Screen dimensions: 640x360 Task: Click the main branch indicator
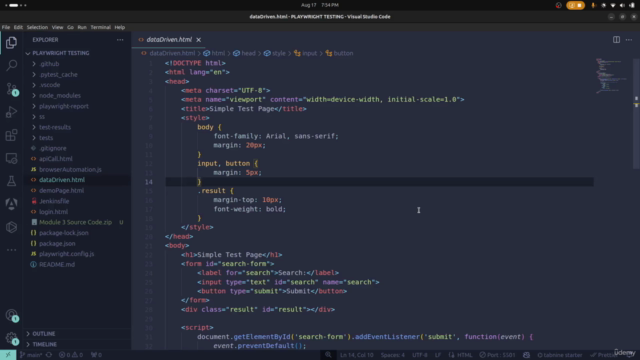[31, 355]
